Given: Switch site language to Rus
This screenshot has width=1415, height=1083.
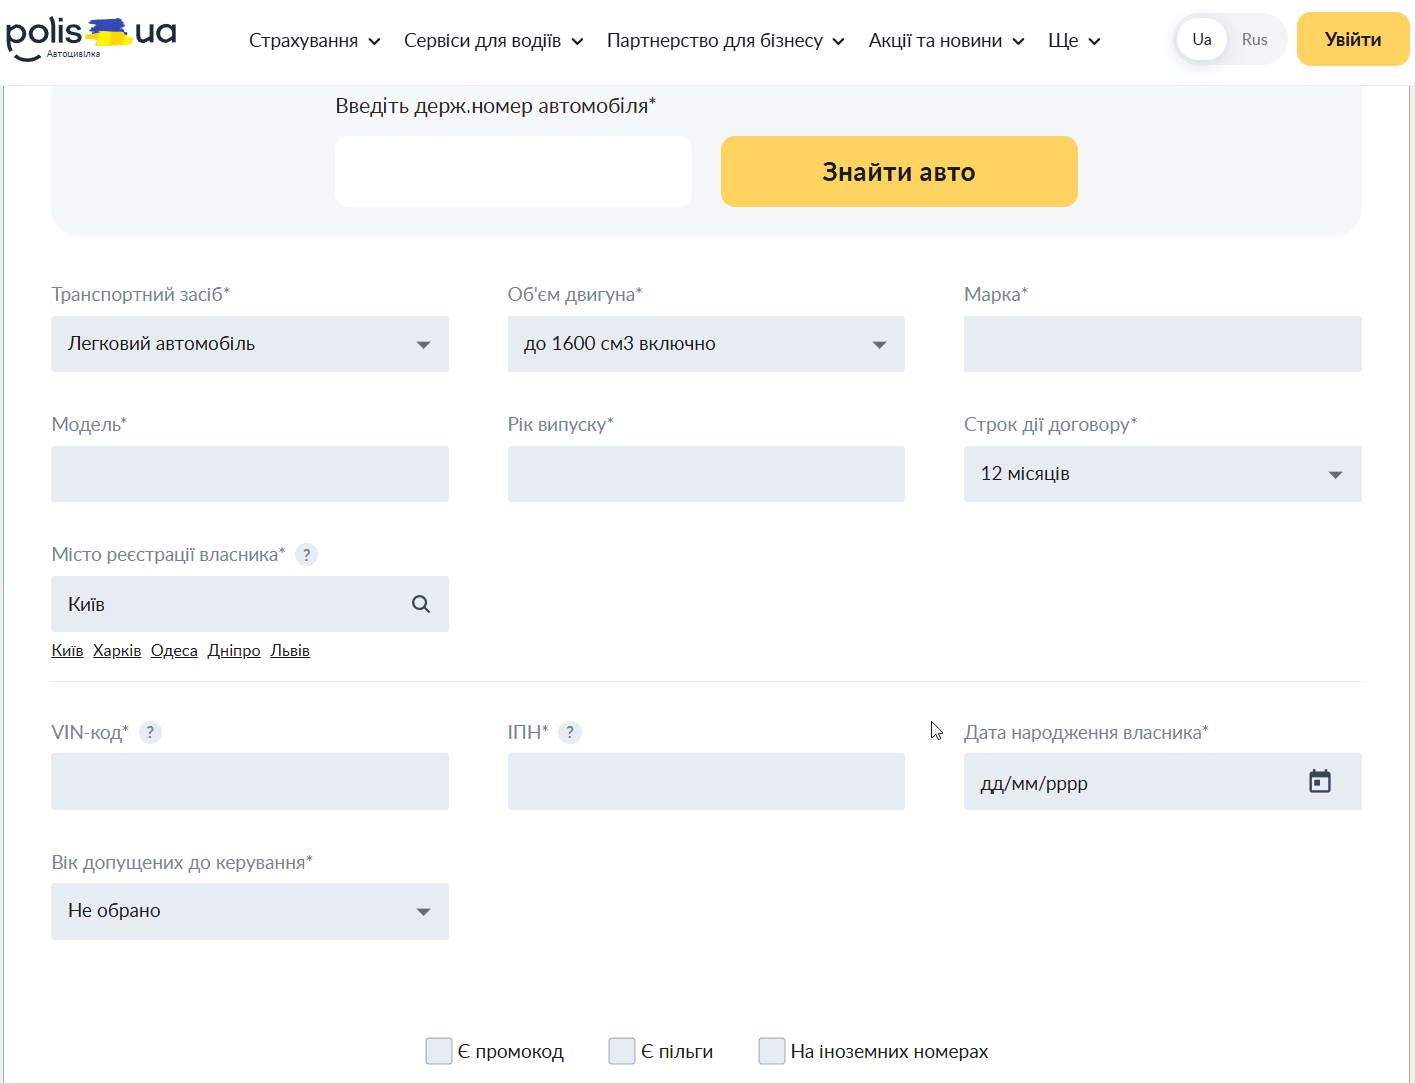Looking at the screenshot, I should tap(1254, 40).
